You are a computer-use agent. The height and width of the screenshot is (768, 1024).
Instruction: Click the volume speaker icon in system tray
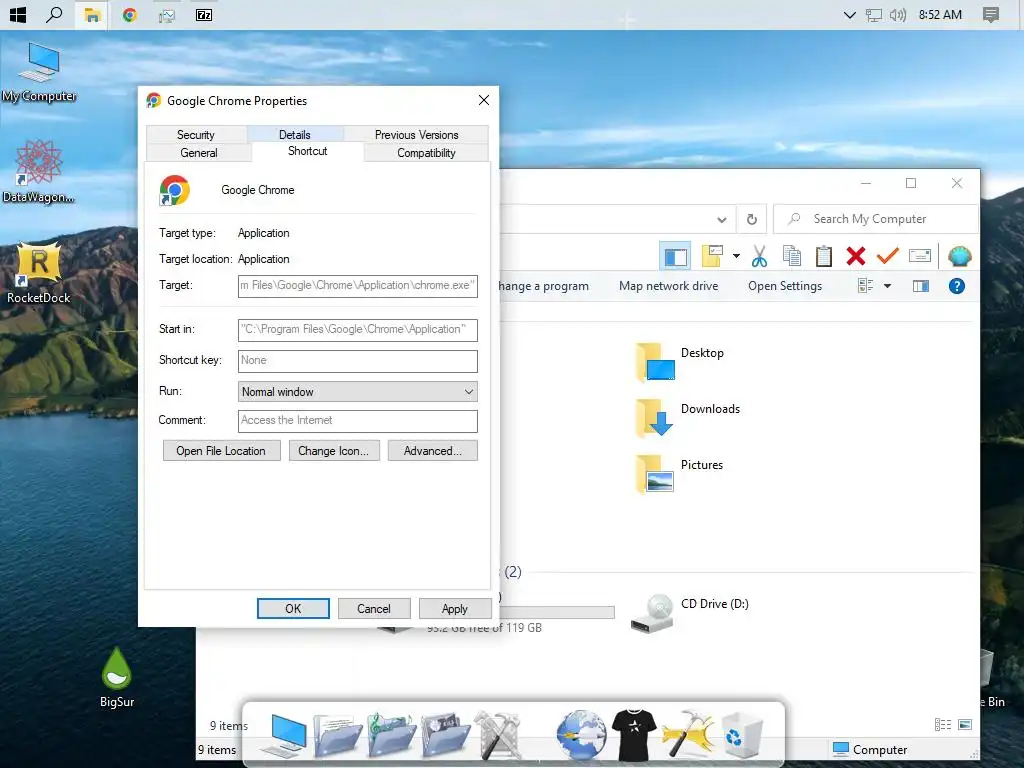point(898,14)
